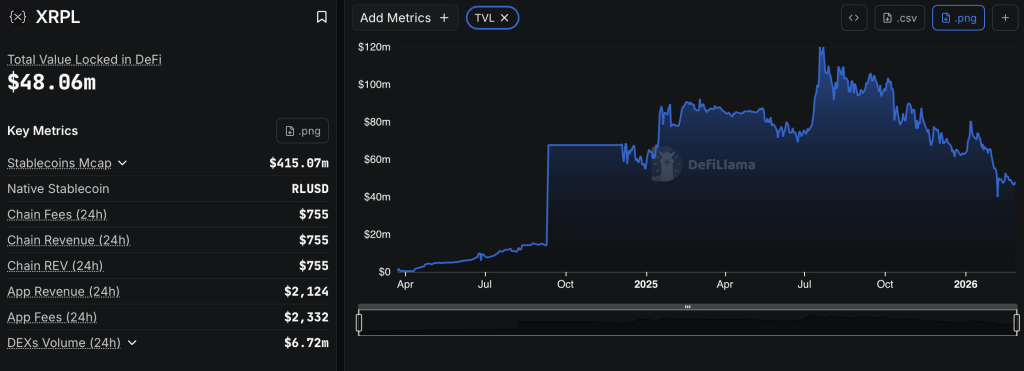Screen dimensions: 1024x371
Task: Click the range slider mini chart area
Action: pos(687,324)
